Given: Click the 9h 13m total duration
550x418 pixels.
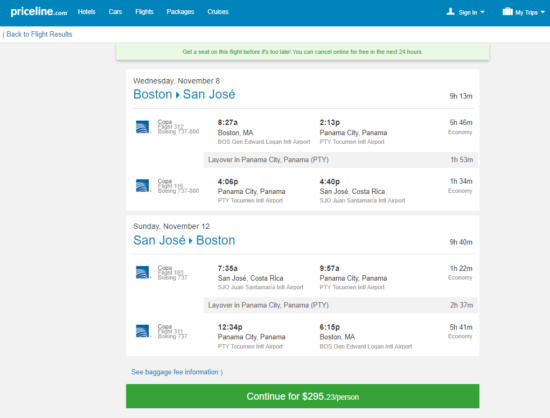Looking at the screenshot, I should (461, 96).
